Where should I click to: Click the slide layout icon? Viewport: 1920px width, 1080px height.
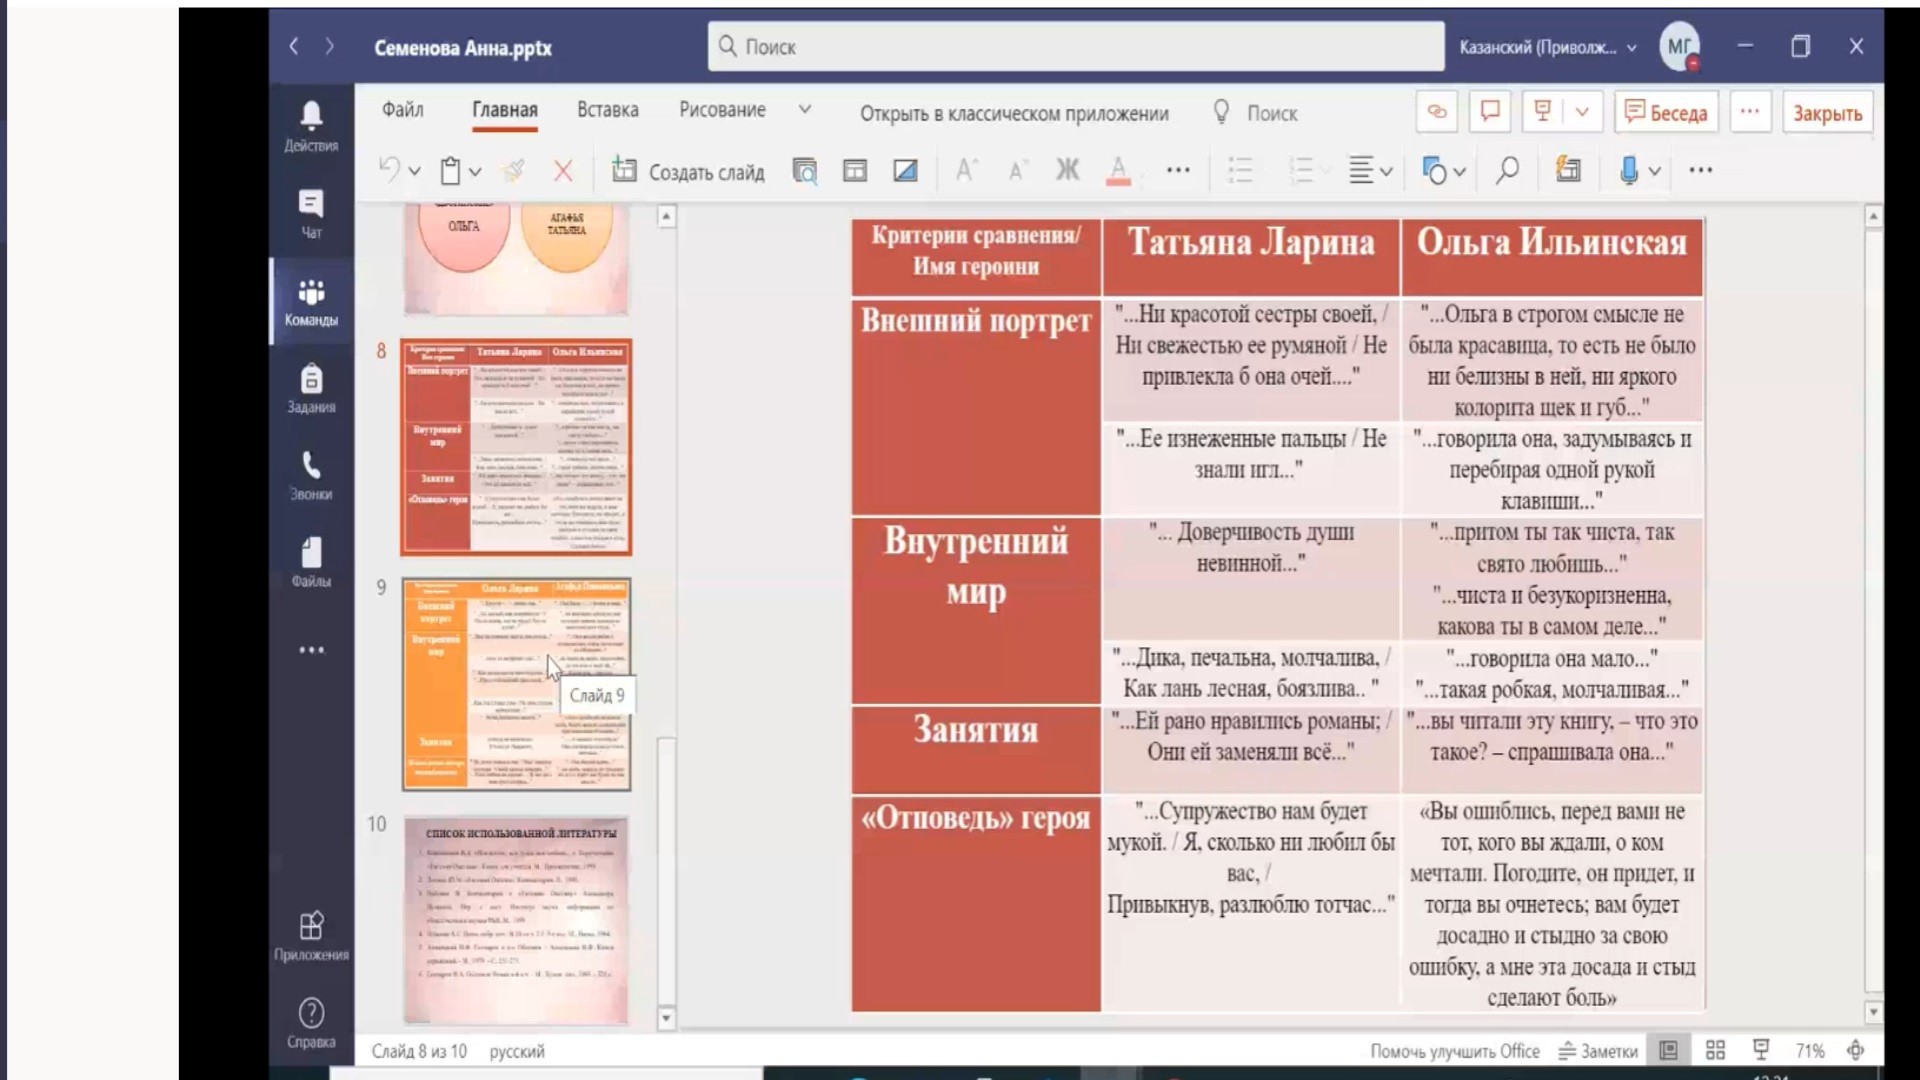(x=855, y=171)
